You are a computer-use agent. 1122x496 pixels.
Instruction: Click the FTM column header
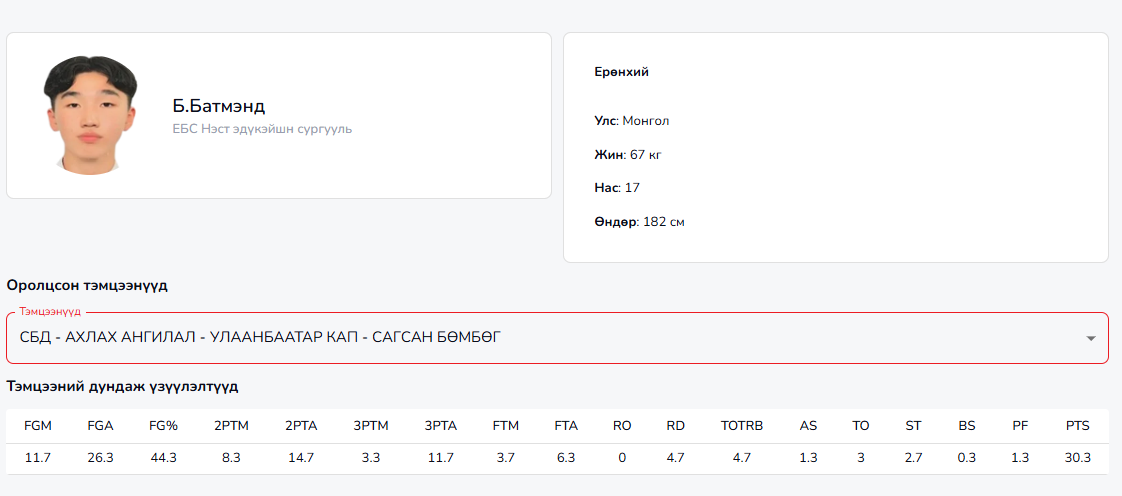tap(506, 426)
